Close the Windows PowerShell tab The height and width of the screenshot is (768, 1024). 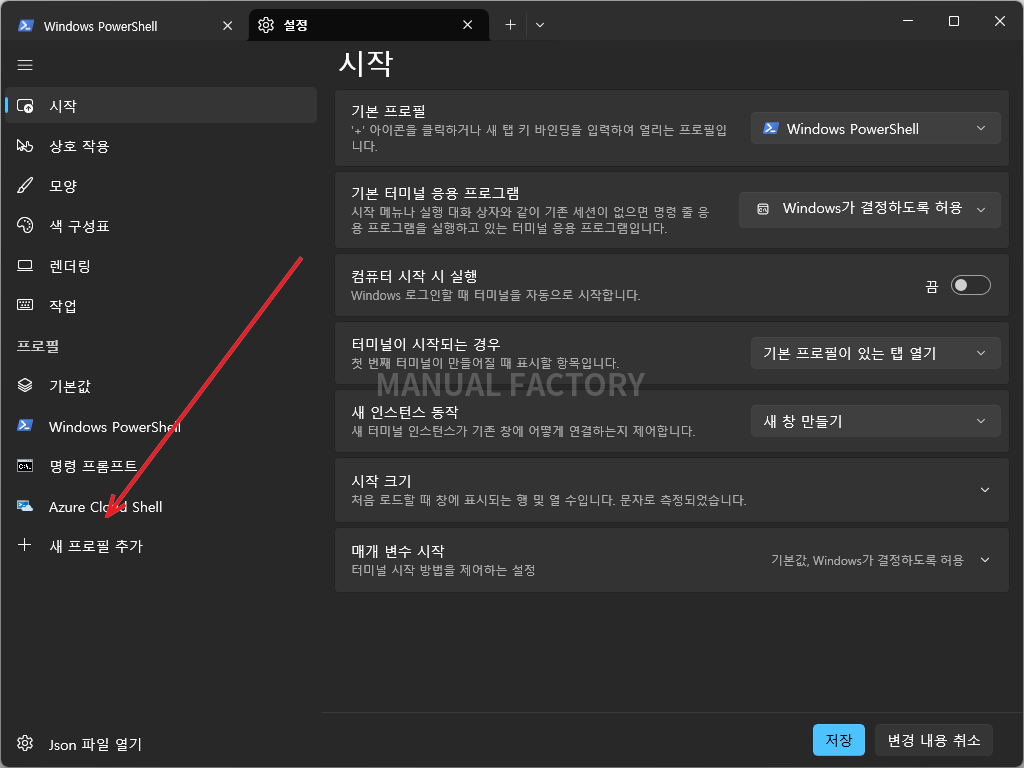(227, 25)
